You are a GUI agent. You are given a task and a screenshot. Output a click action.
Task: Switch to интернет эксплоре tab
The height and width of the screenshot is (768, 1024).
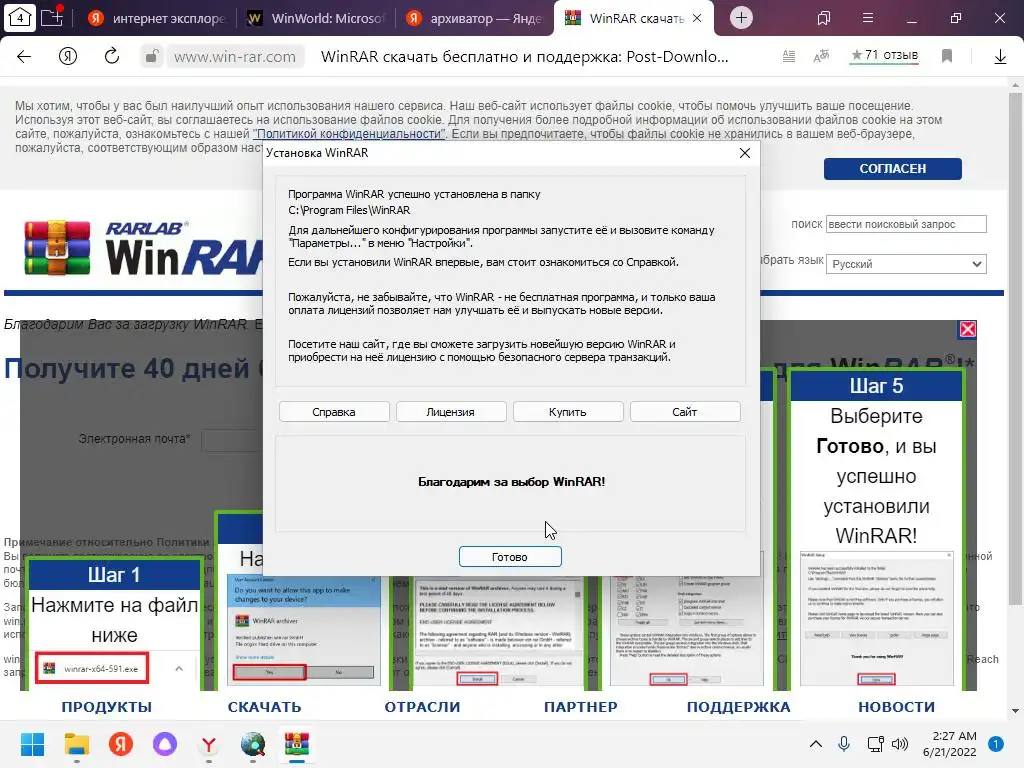coord(157,18)
